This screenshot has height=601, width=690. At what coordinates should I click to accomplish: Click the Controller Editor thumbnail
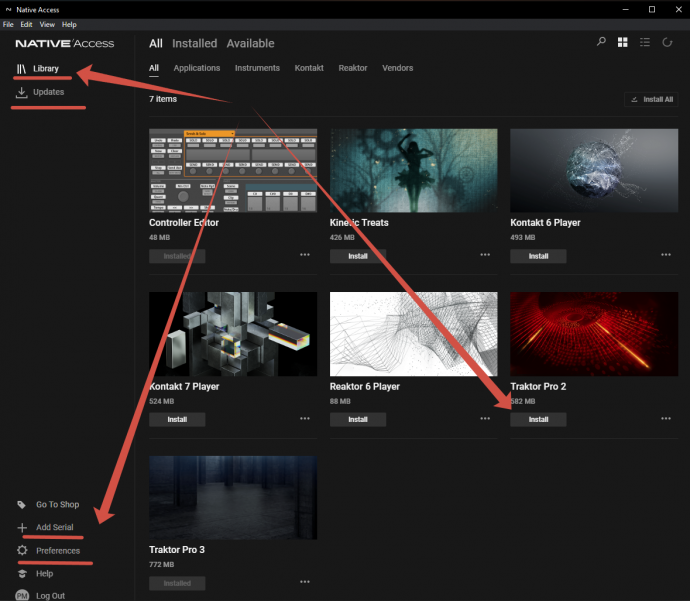click(x=233, y=171)
